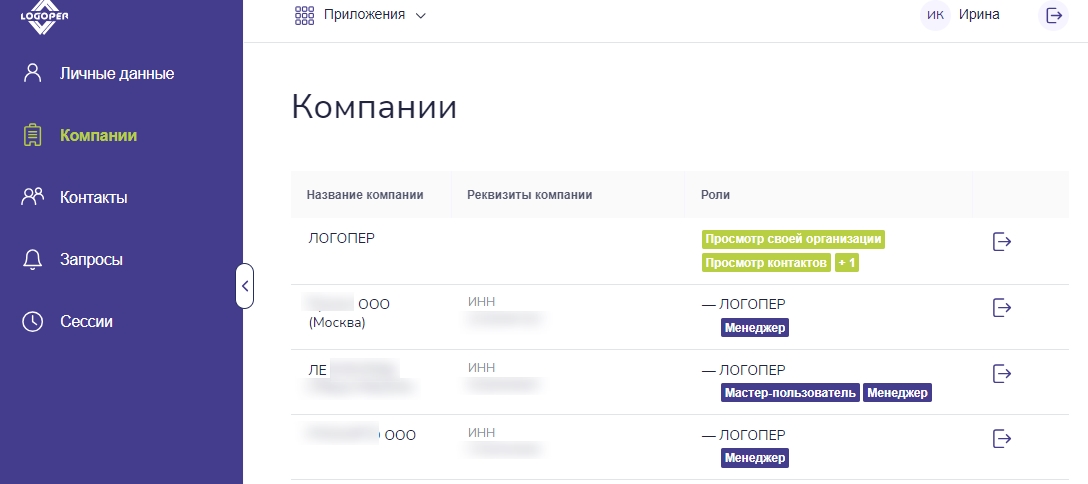1088x484 pixels.
Task: Click the exit icon in the Мастер-пользователь row
Action: click(1002, 373)
